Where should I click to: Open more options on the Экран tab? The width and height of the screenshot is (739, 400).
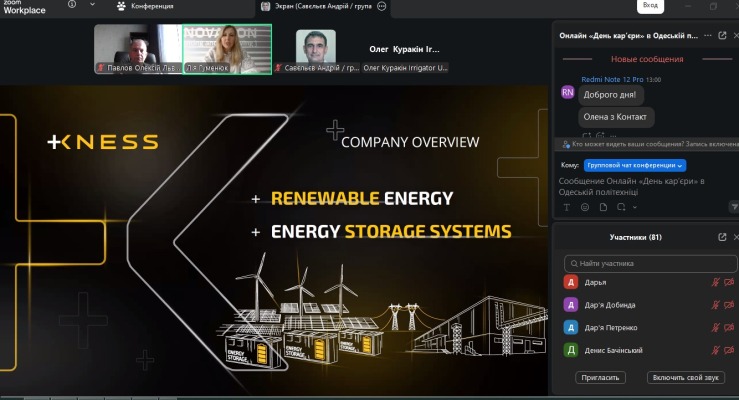coord(382,6)
